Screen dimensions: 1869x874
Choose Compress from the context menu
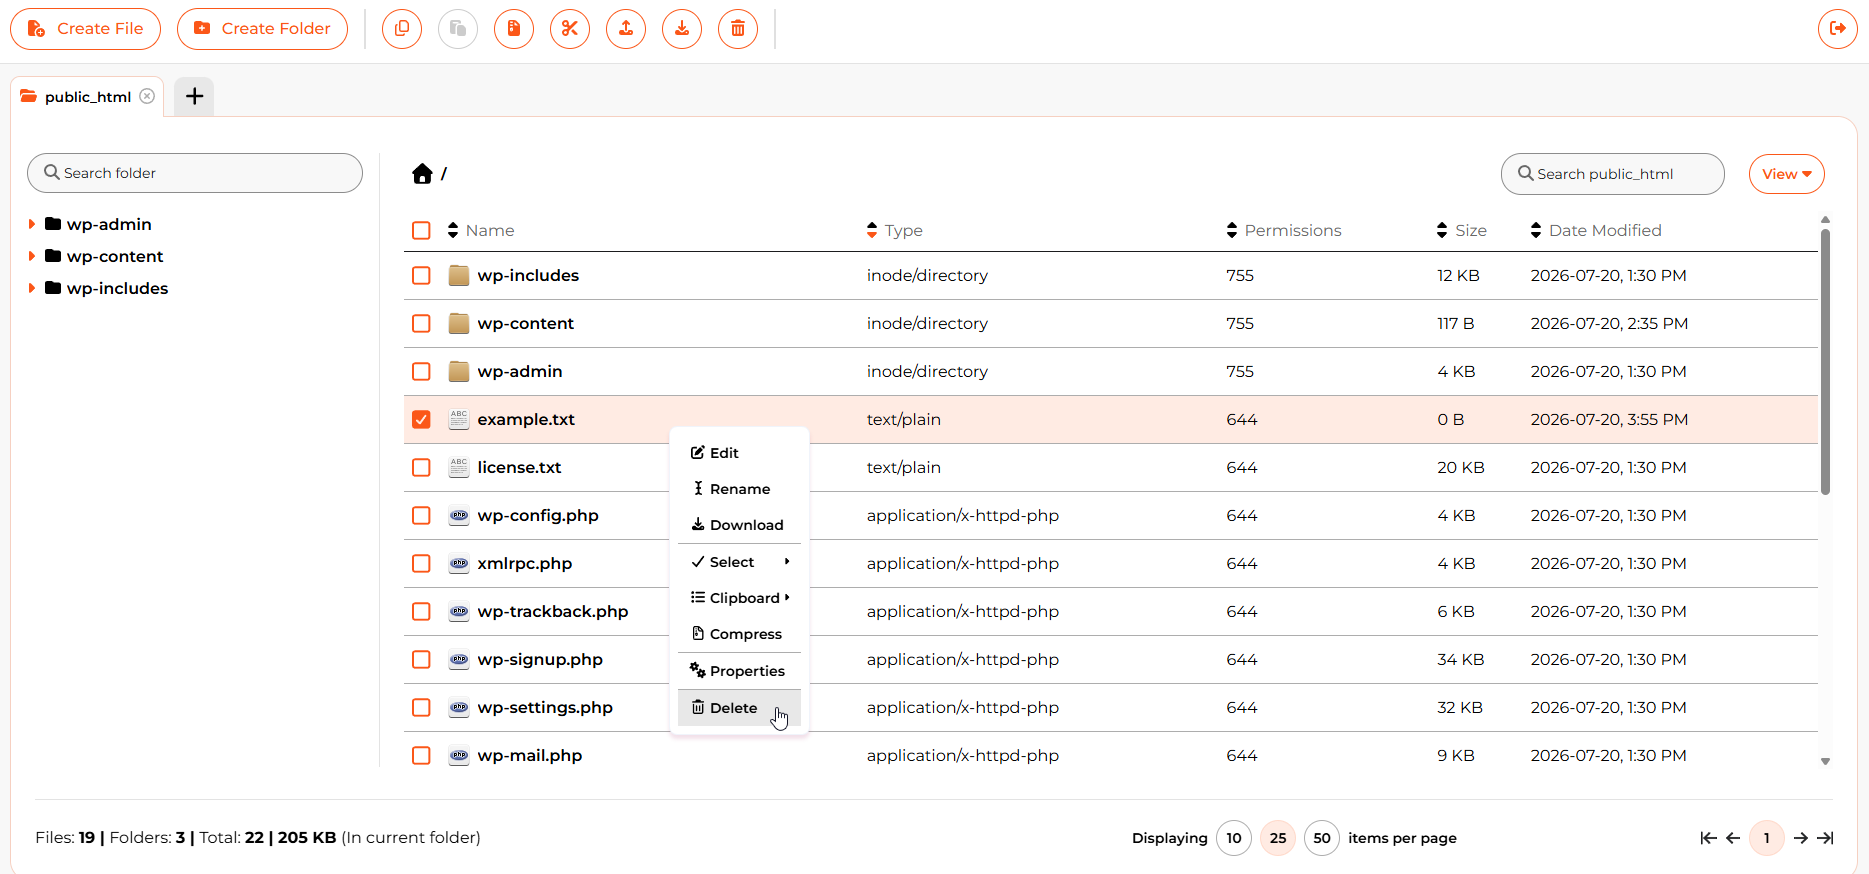click(739, 634)
